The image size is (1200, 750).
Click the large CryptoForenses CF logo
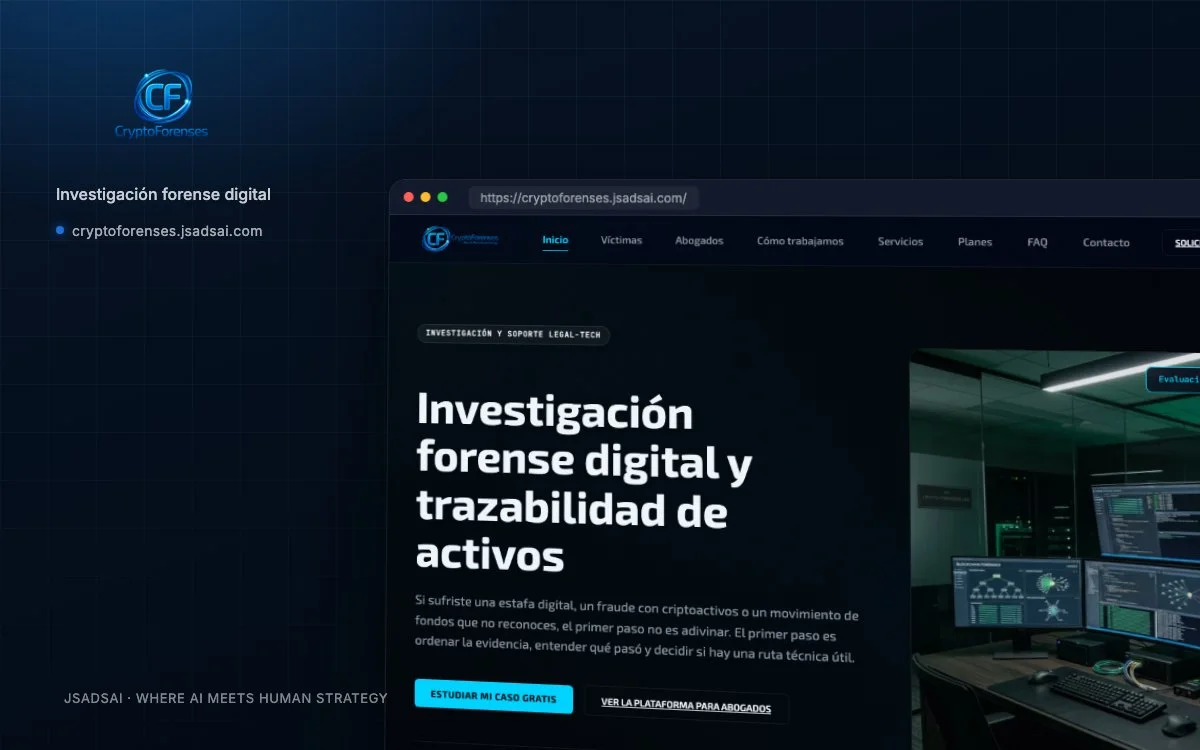[x=162, y=104]
